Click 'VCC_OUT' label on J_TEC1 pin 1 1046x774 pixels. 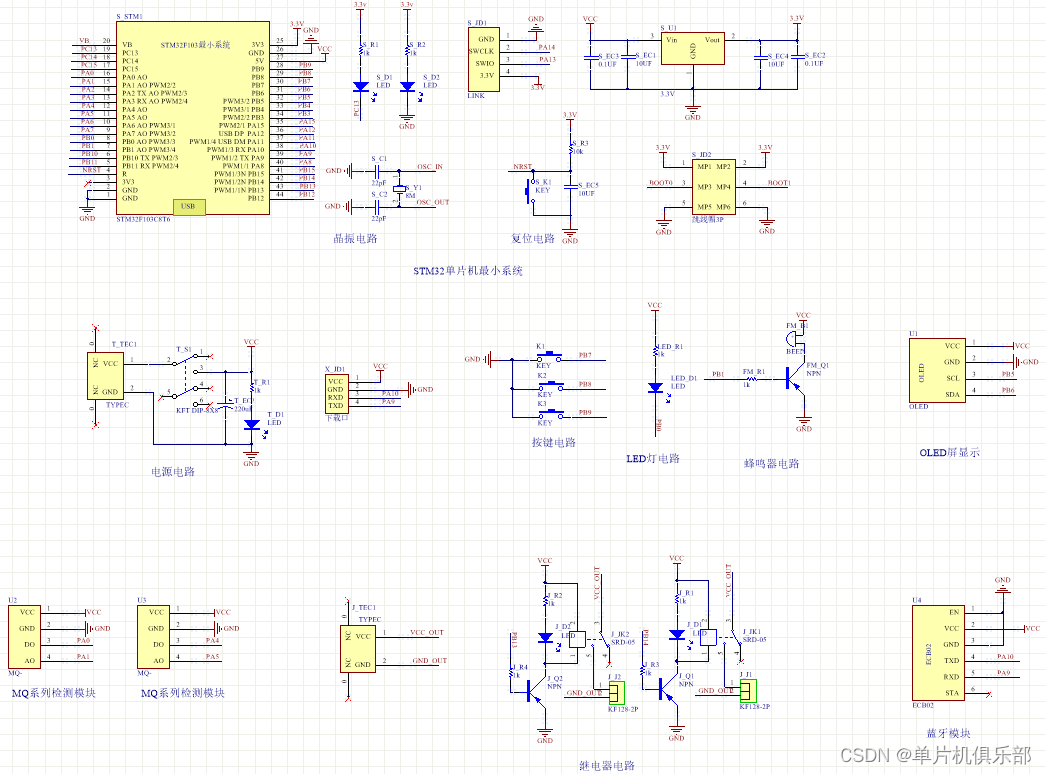click(427, 633)
